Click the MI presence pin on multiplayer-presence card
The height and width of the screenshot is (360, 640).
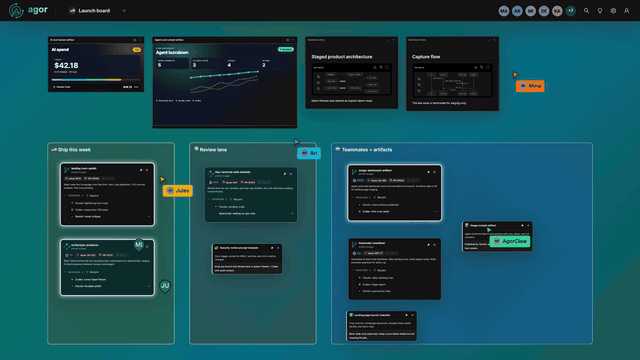(x=139, y=245)
